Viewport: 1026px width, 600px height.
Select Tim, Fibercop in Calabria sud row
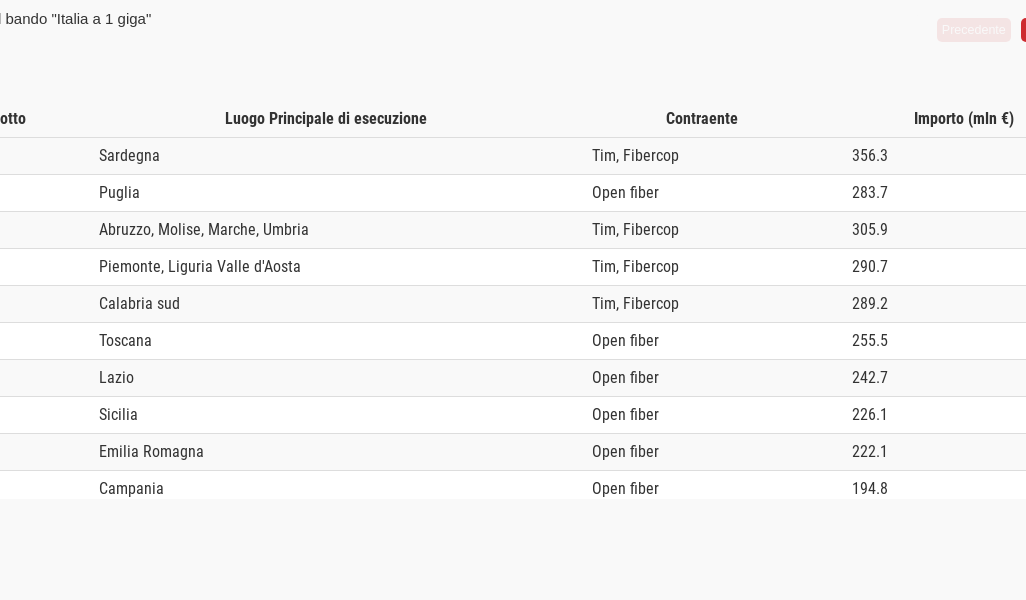[x=635, y=304]
